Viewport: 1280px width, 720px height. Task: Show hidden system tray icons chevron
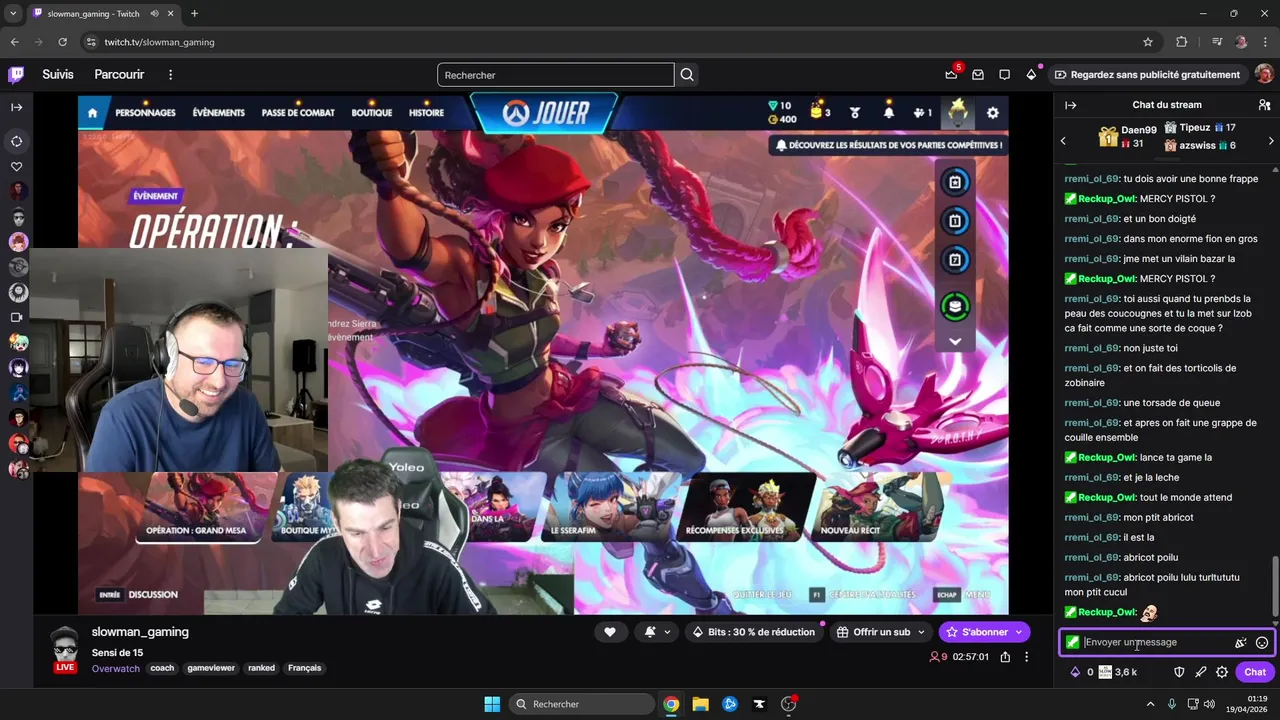click(1150, 704)
